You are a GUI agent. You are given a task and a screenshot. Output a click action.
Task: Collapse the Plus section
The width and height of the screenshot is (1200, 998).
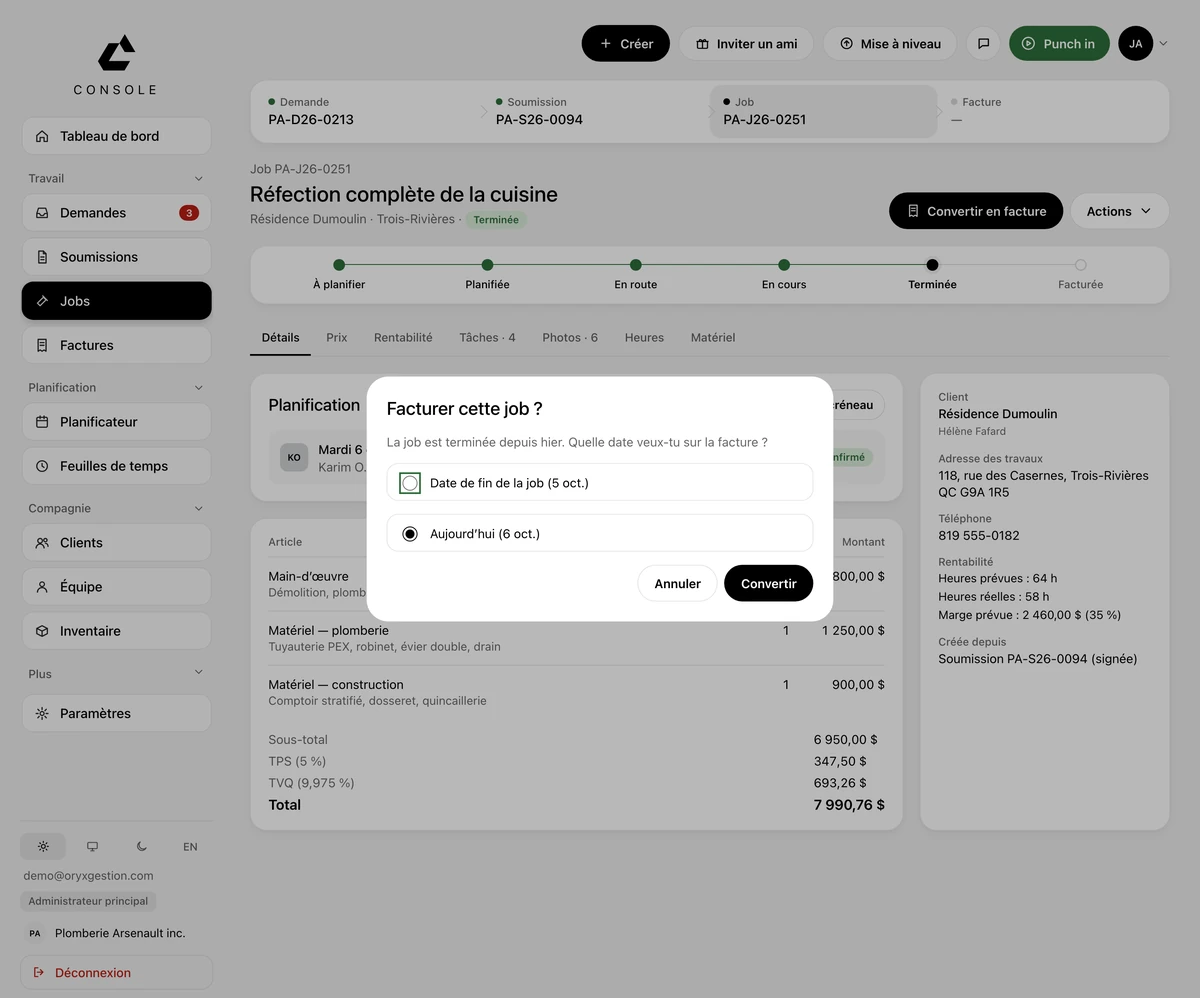coord(199,673)
